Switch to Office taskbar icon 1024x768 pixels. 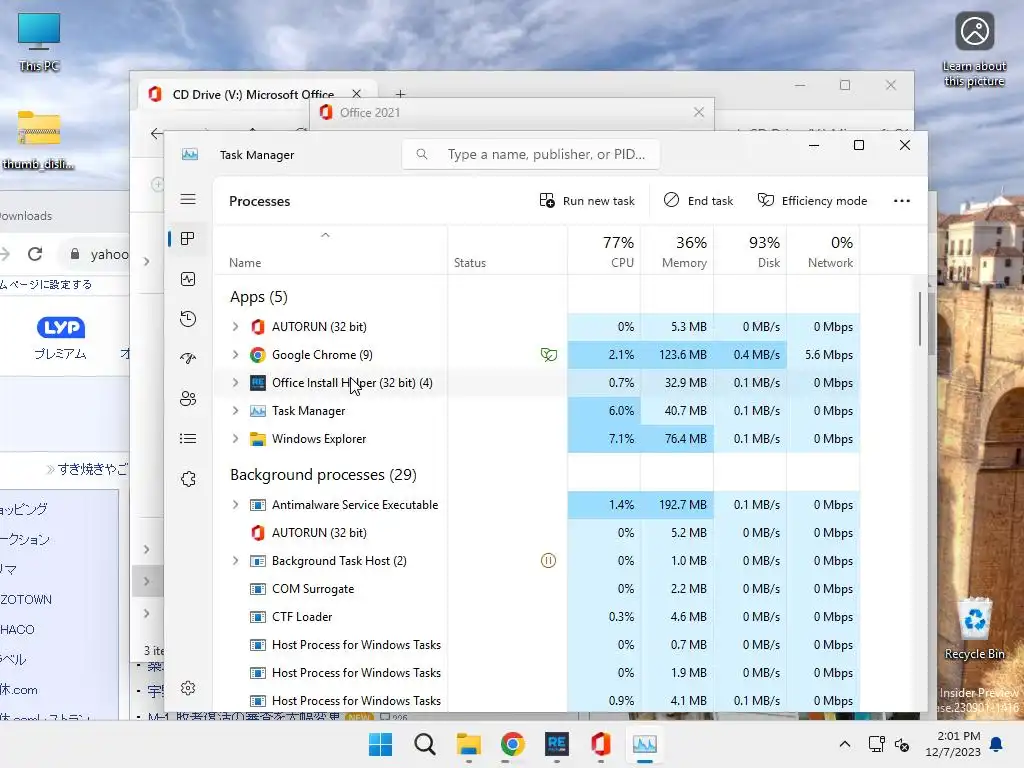(x=601, y=744)
